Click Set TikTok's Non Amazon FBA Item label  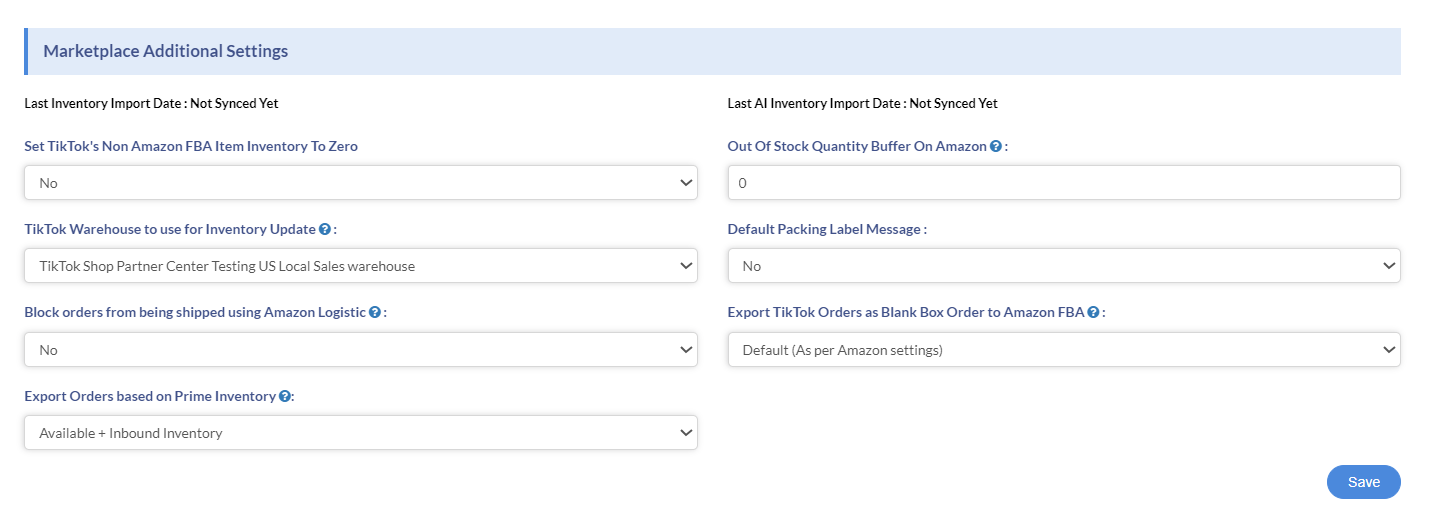point(191,146)
